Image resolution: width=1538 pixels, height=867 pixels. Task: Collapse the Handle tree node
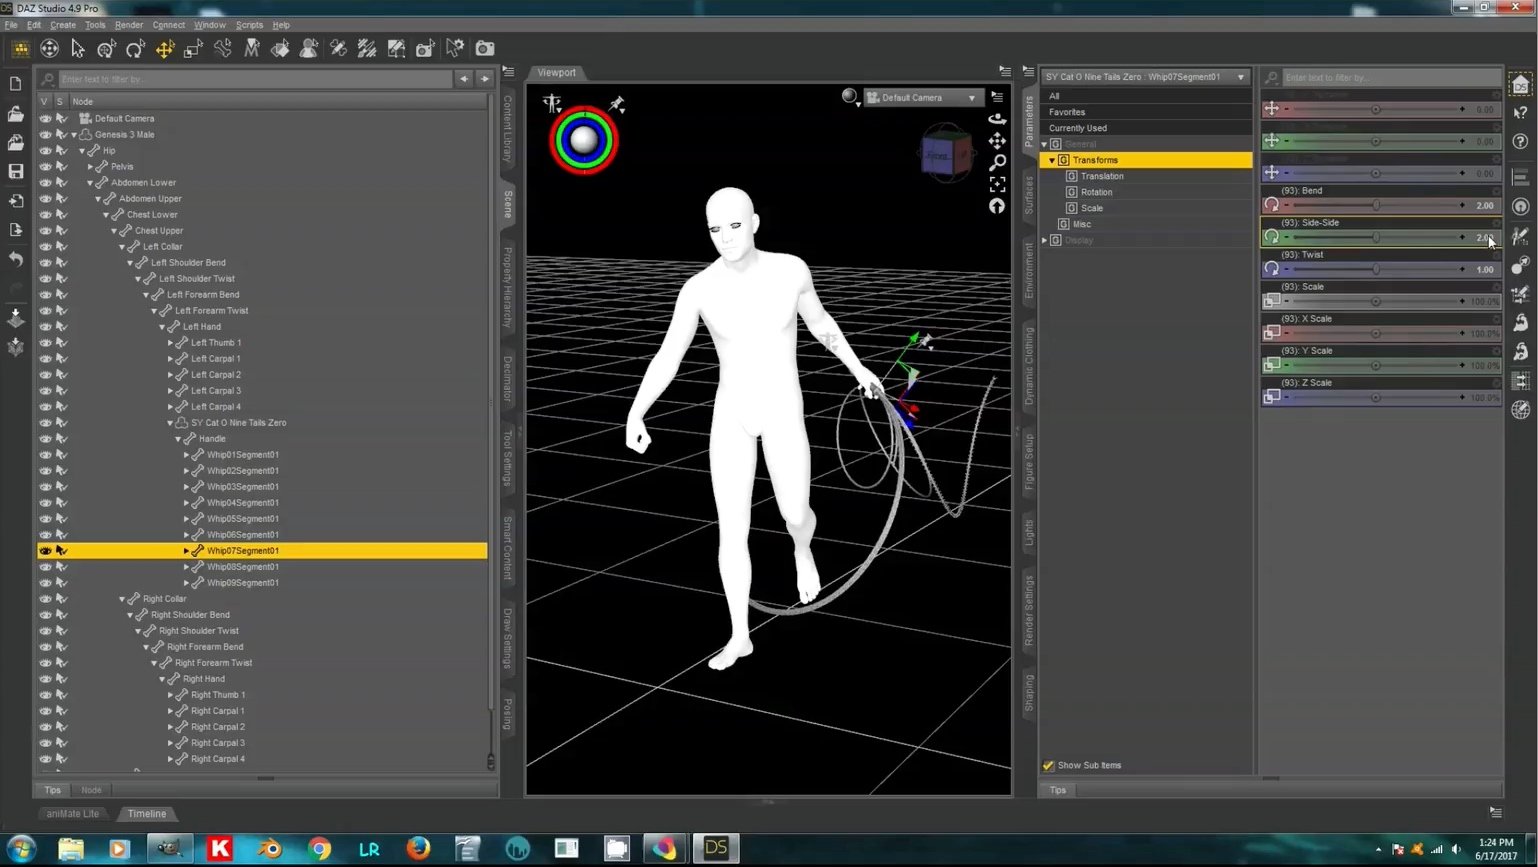[x=178, y=438]
